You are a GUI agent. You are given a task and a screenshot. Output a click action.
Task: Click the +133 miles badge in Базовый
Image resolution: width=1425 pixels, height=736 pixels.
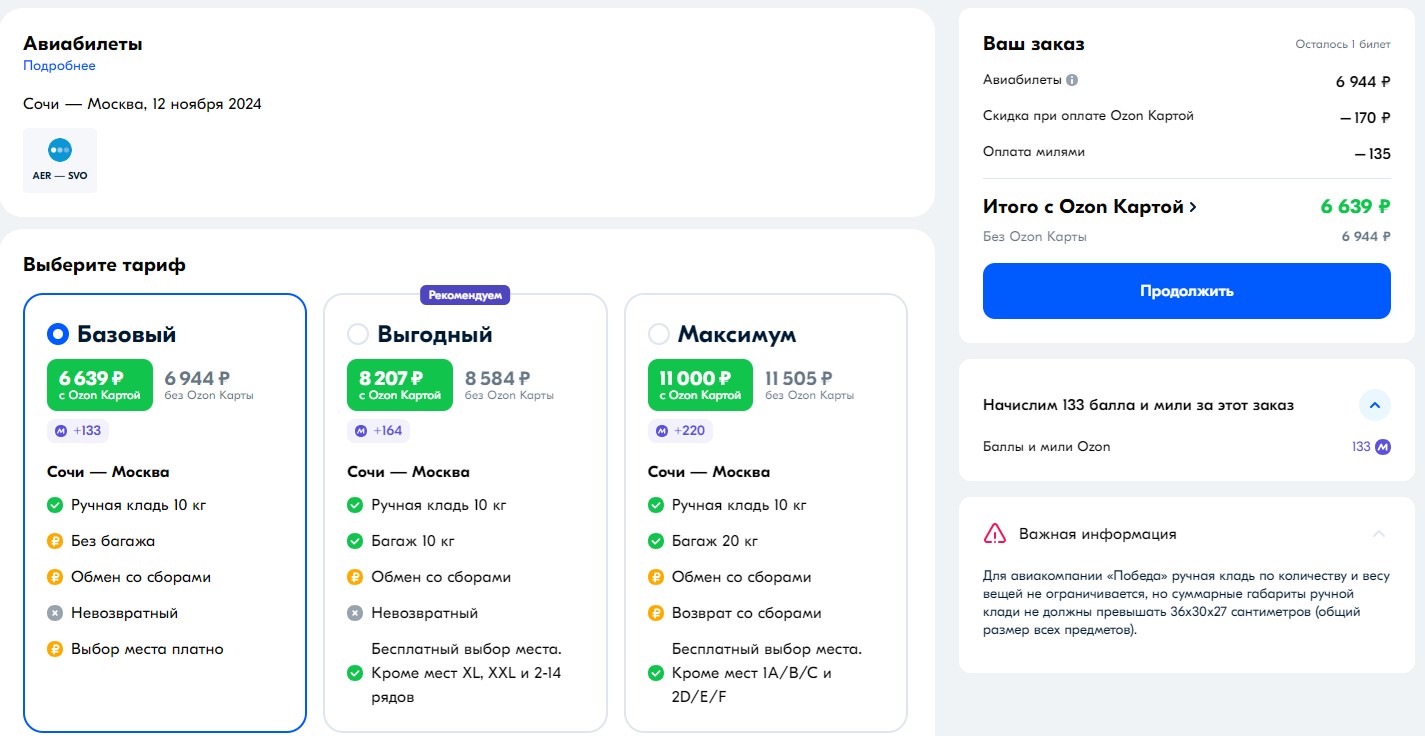(x=78, y=431)
